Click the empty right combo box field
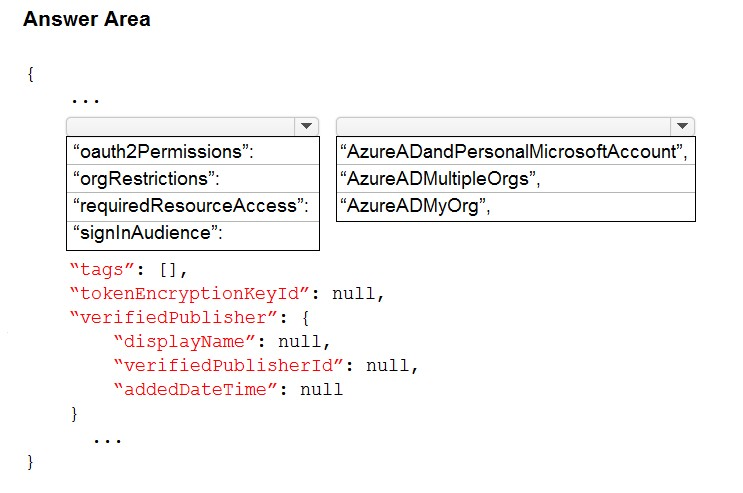743x493 pixels. (x=504, y=126)
